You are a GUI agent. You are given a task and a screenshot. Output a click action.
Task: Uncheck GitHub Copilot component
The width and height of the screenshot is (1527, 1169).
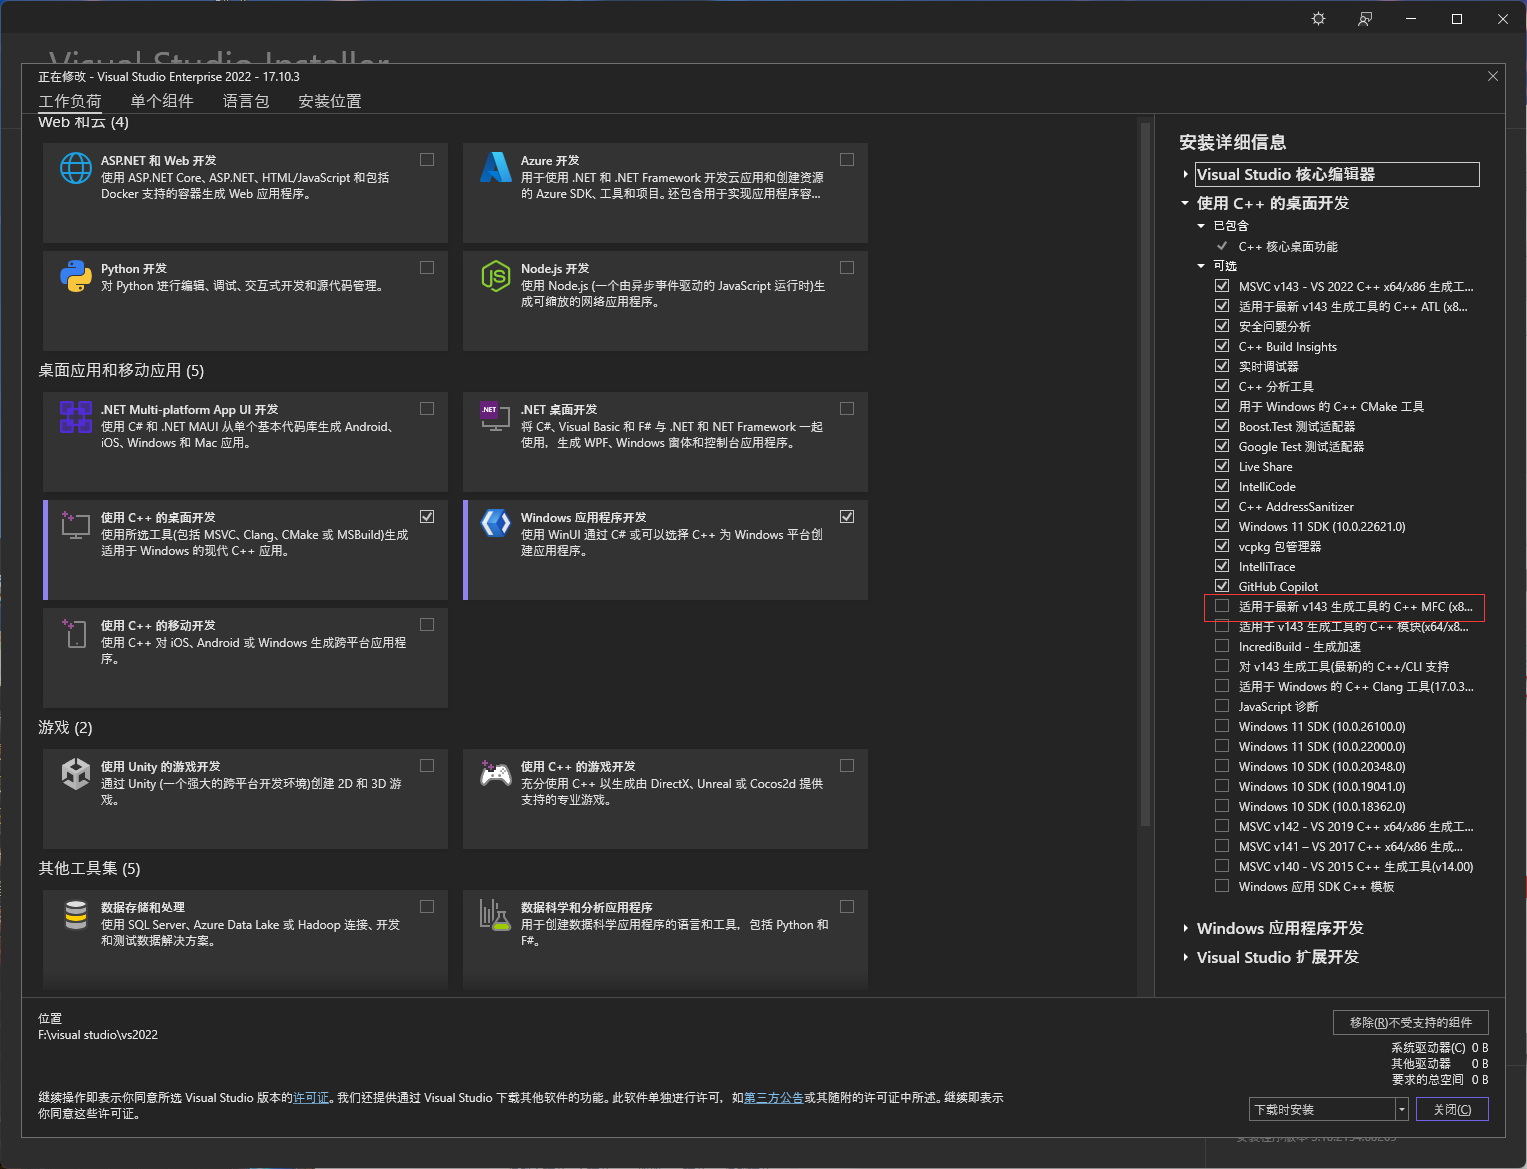coord(1222,586)
